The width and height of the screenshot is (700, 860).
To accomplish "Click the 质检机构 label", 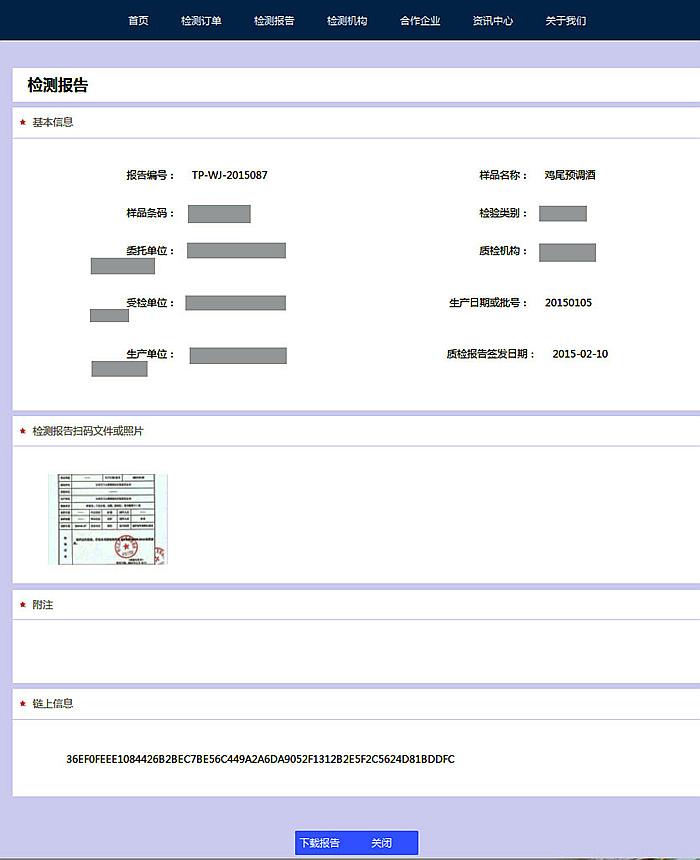I will [503, 251].
